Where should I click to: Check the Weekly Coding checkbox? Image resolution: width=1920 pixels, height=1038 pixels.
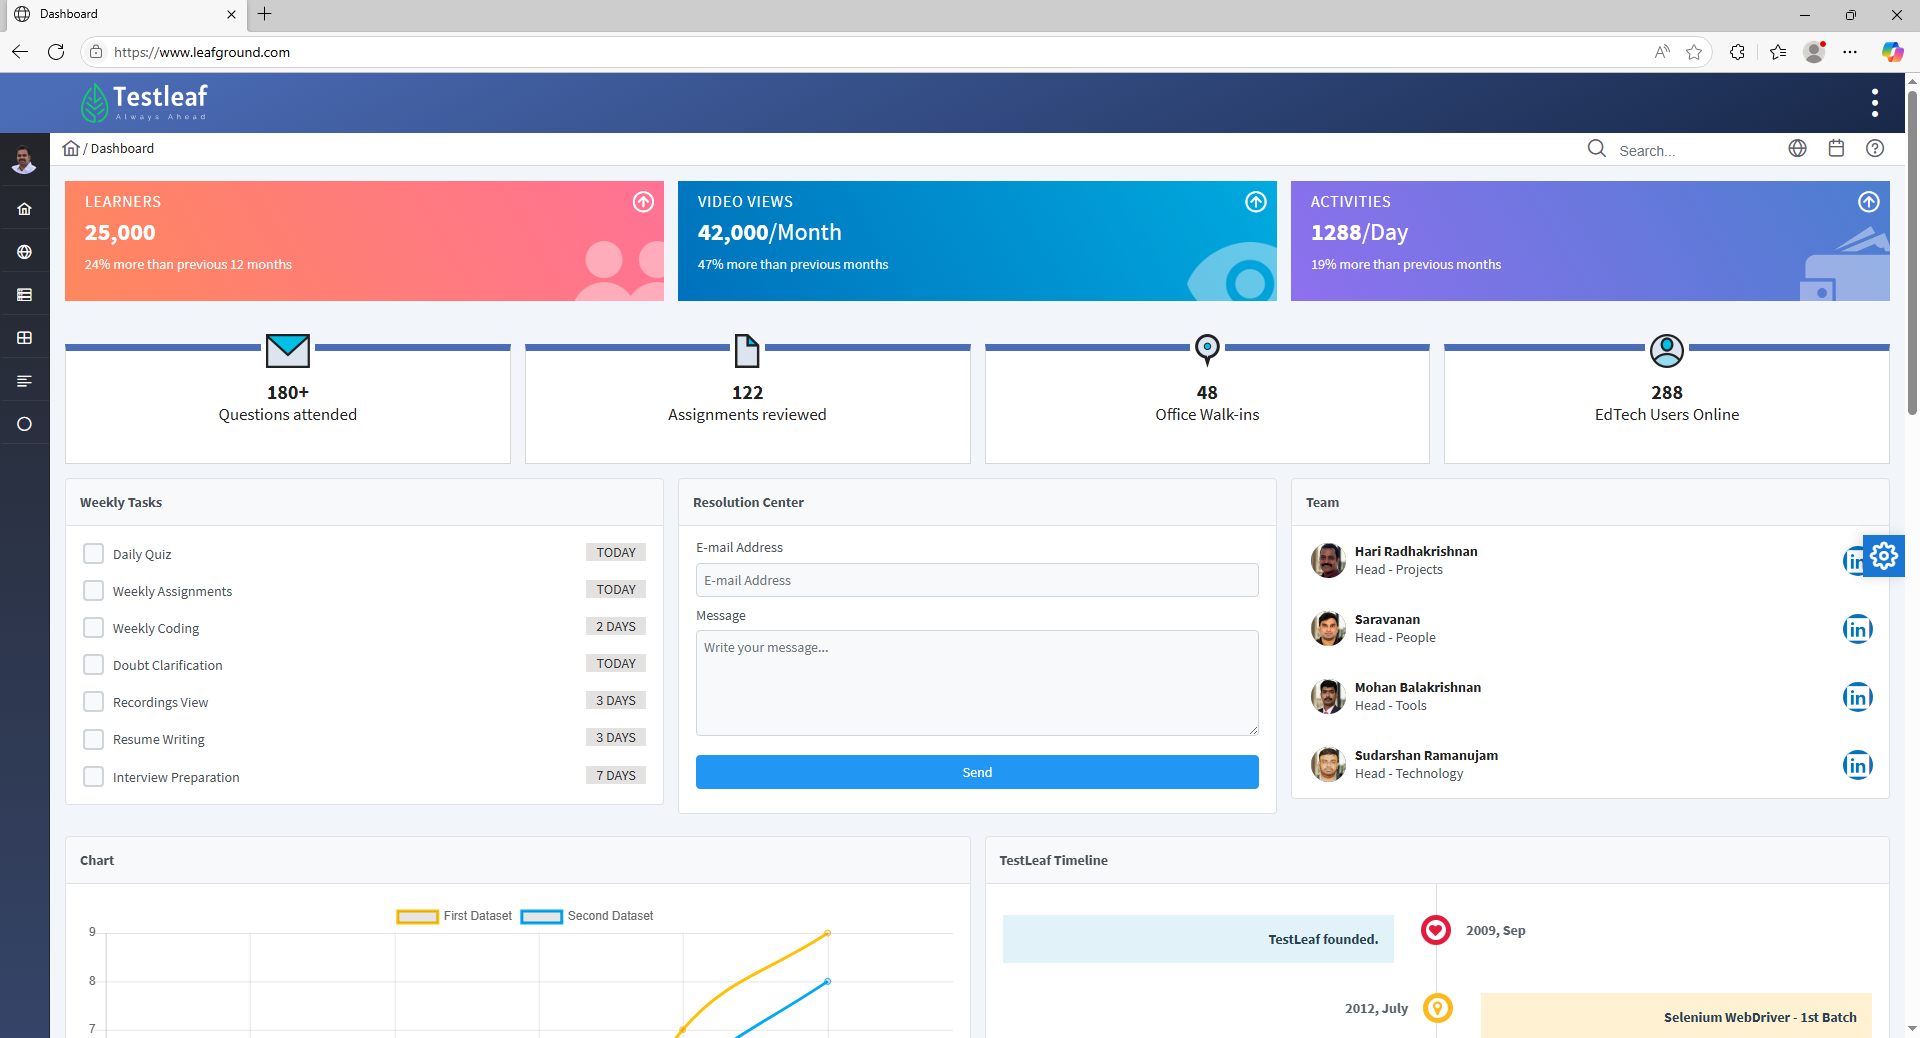click(x=93, y=628)
